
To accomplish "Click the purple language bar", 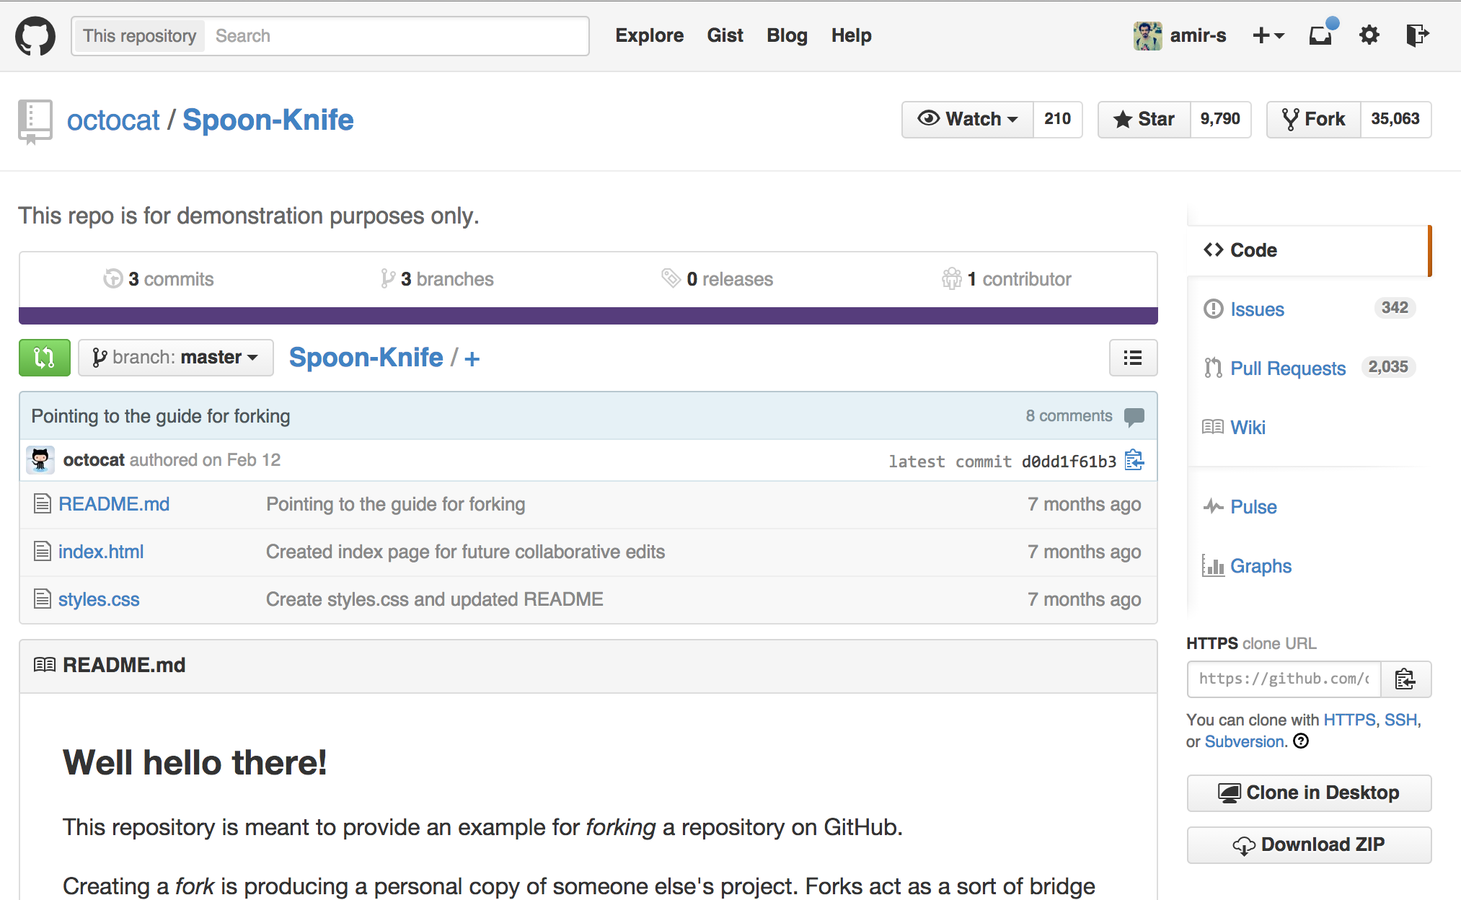I will [x=588, y=316].
